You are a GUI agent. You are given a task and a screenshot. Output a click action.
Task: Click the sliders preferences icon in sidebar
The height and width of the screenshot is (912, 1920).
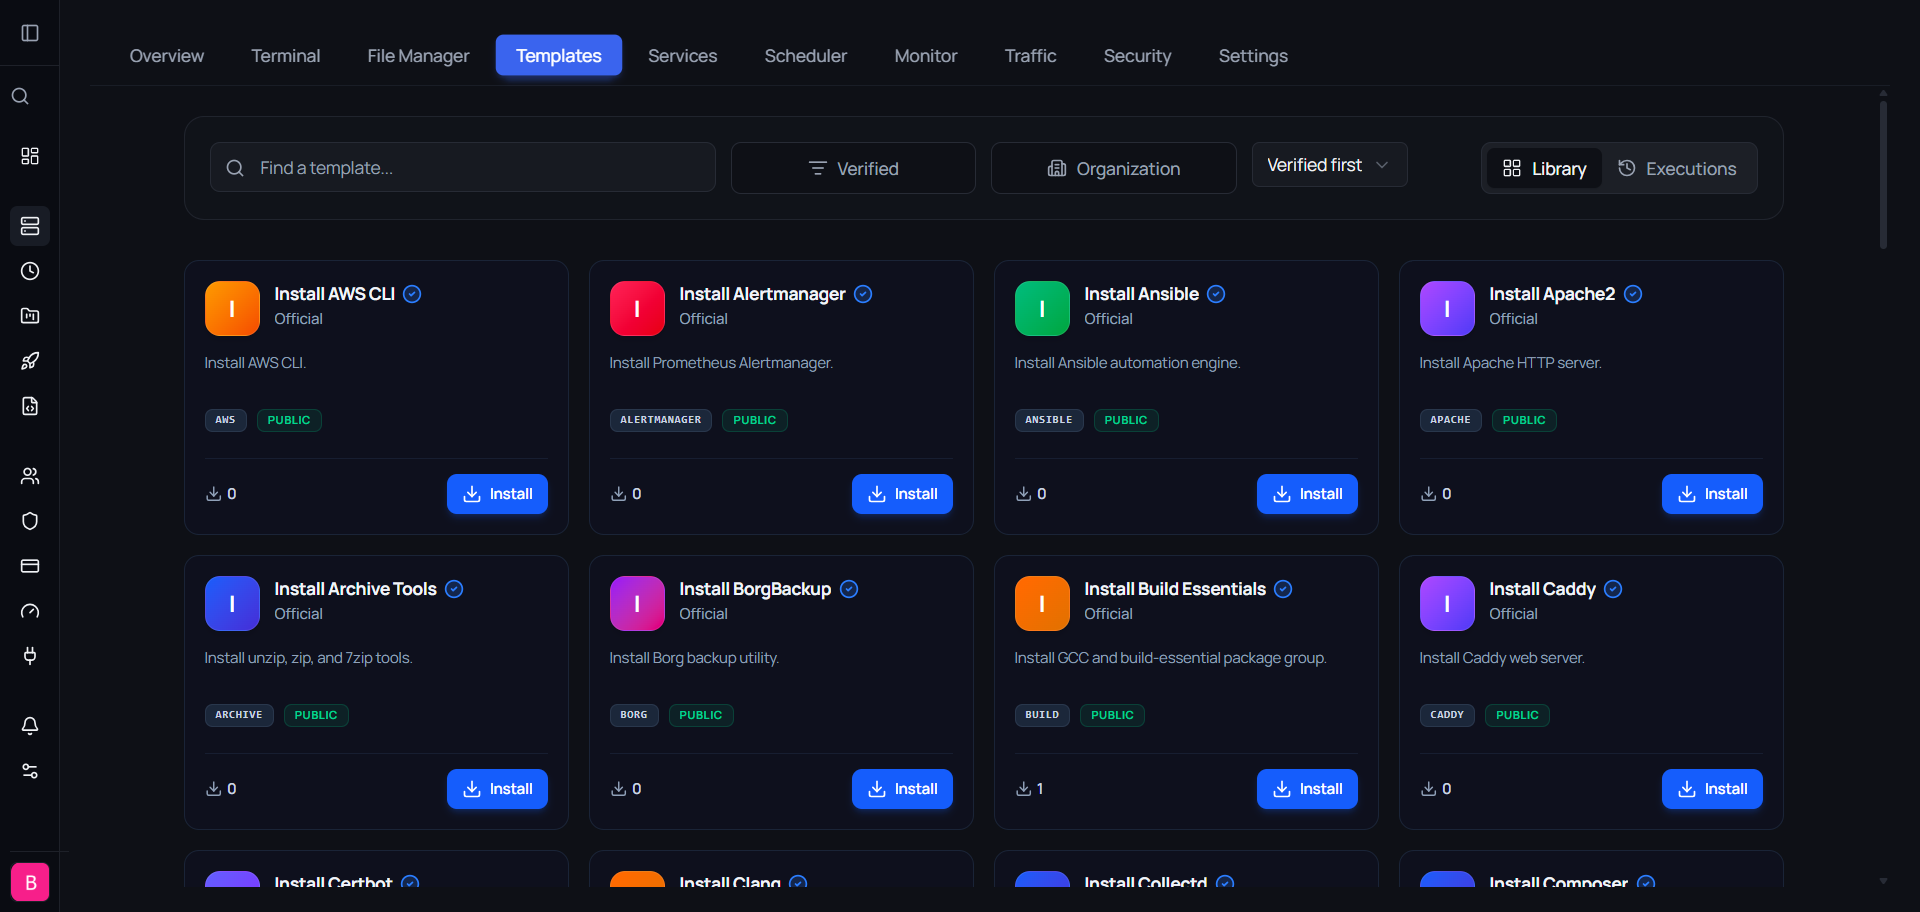30,771
